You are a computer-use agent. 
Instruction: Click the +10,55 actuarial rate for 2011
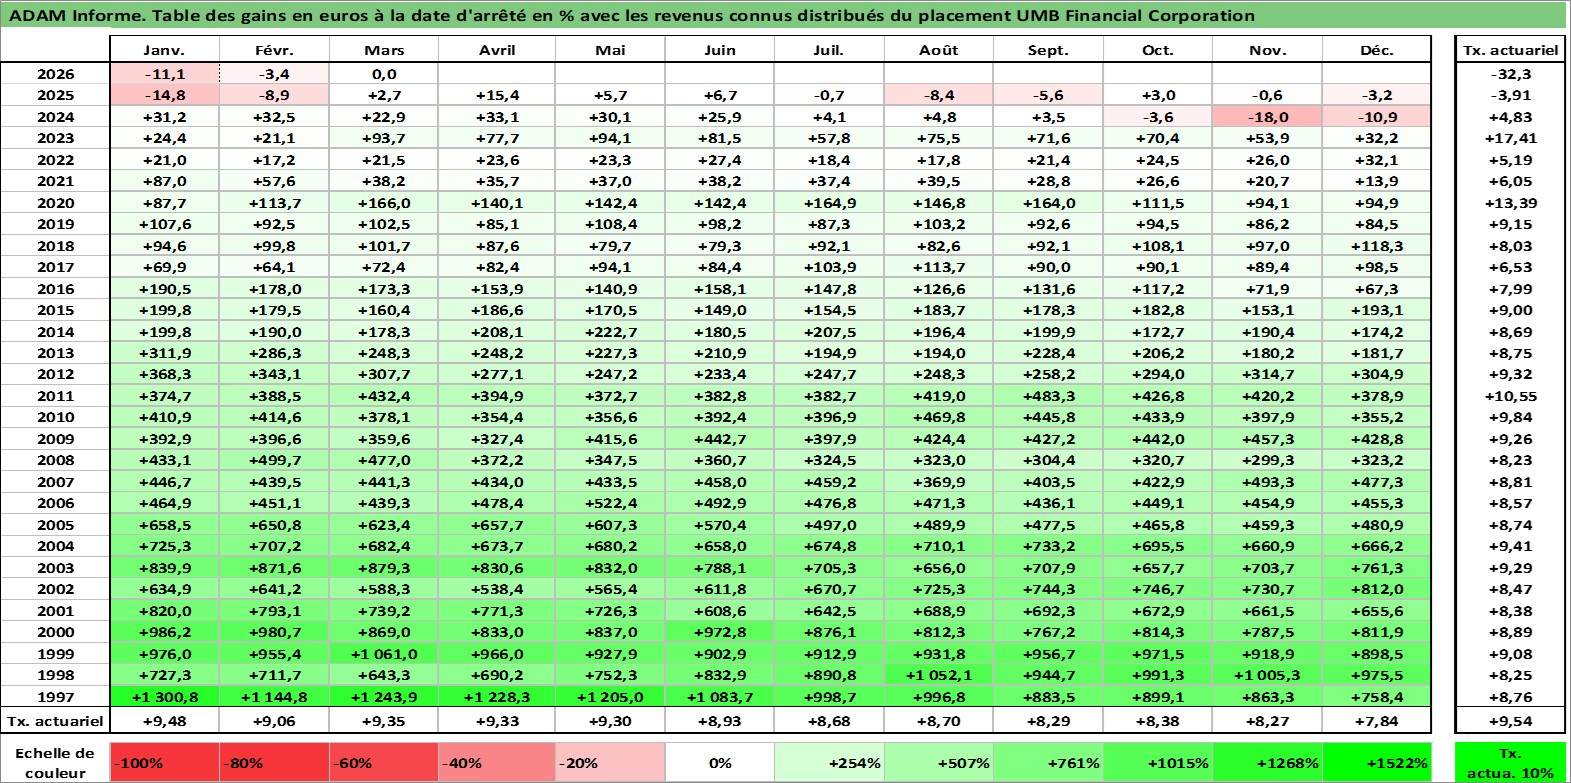(1511, 396)
